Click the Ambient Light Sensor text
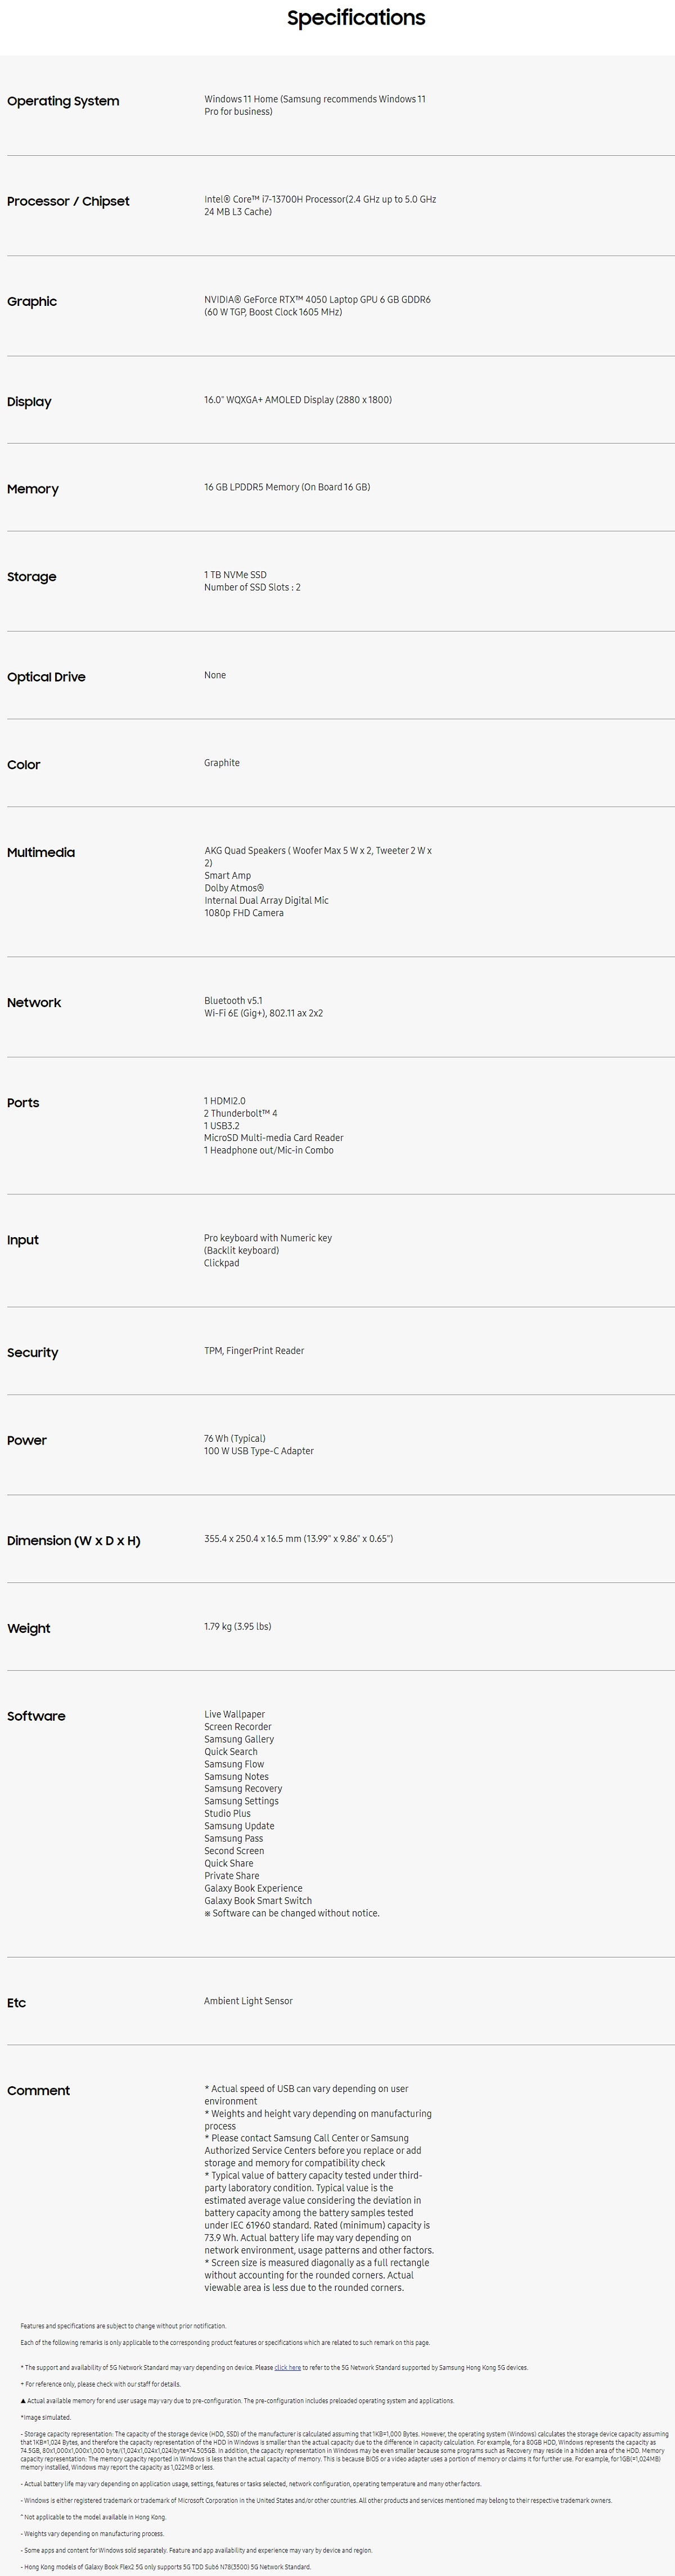The image size is (675, 2576). [x=249, y=2001]
